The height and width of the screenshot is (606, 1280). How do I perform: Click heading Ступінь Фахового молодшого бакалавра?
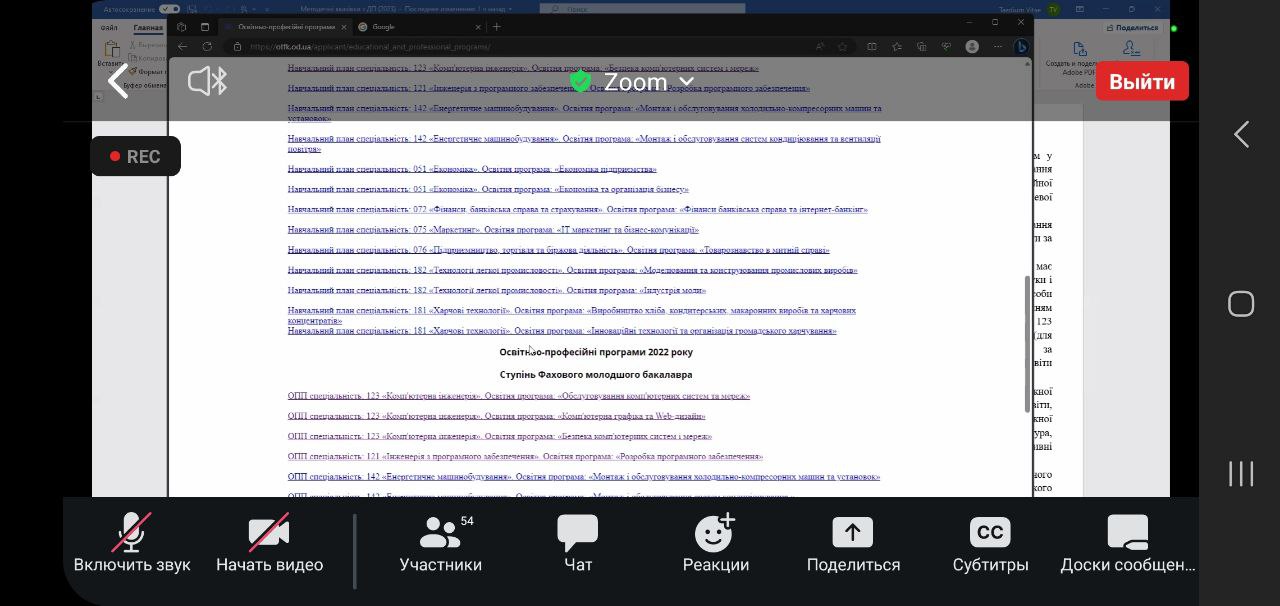coord(596,375)
